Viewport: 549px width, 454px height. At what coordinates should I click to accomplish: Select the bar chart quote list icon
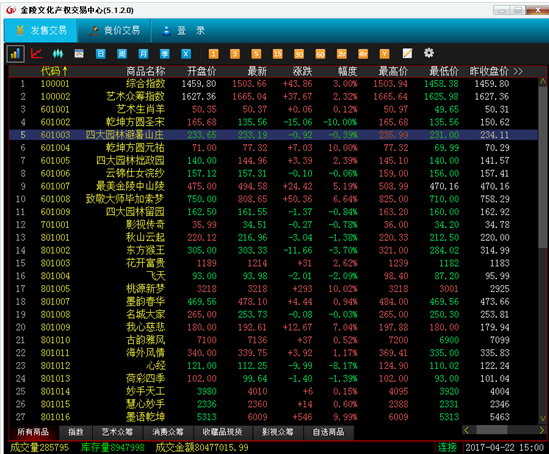(x=15, y=54)
